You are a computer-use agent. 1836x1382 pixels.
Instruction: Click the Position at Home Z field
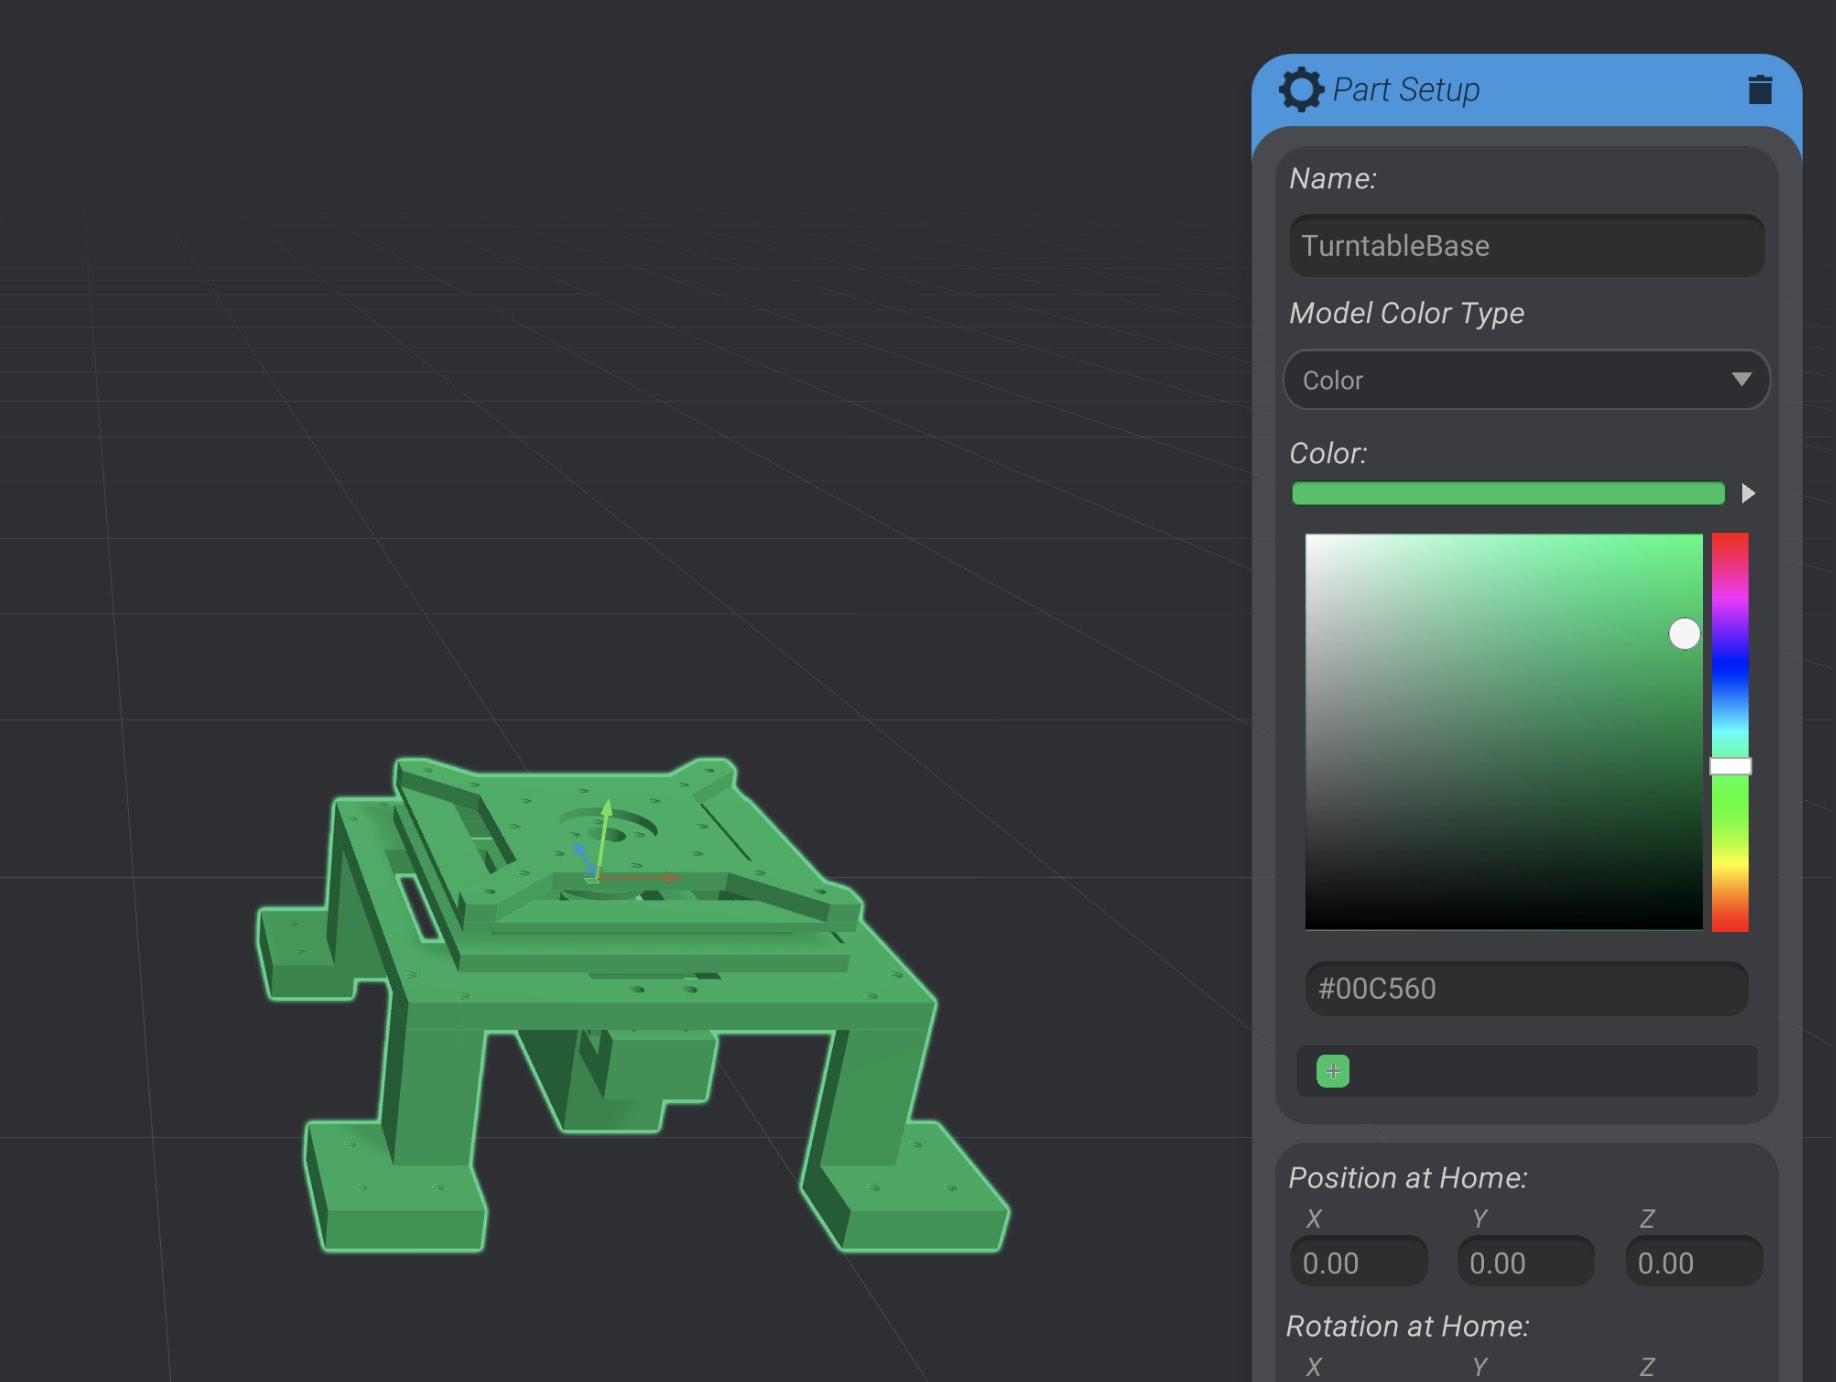coord(1693,1261)
